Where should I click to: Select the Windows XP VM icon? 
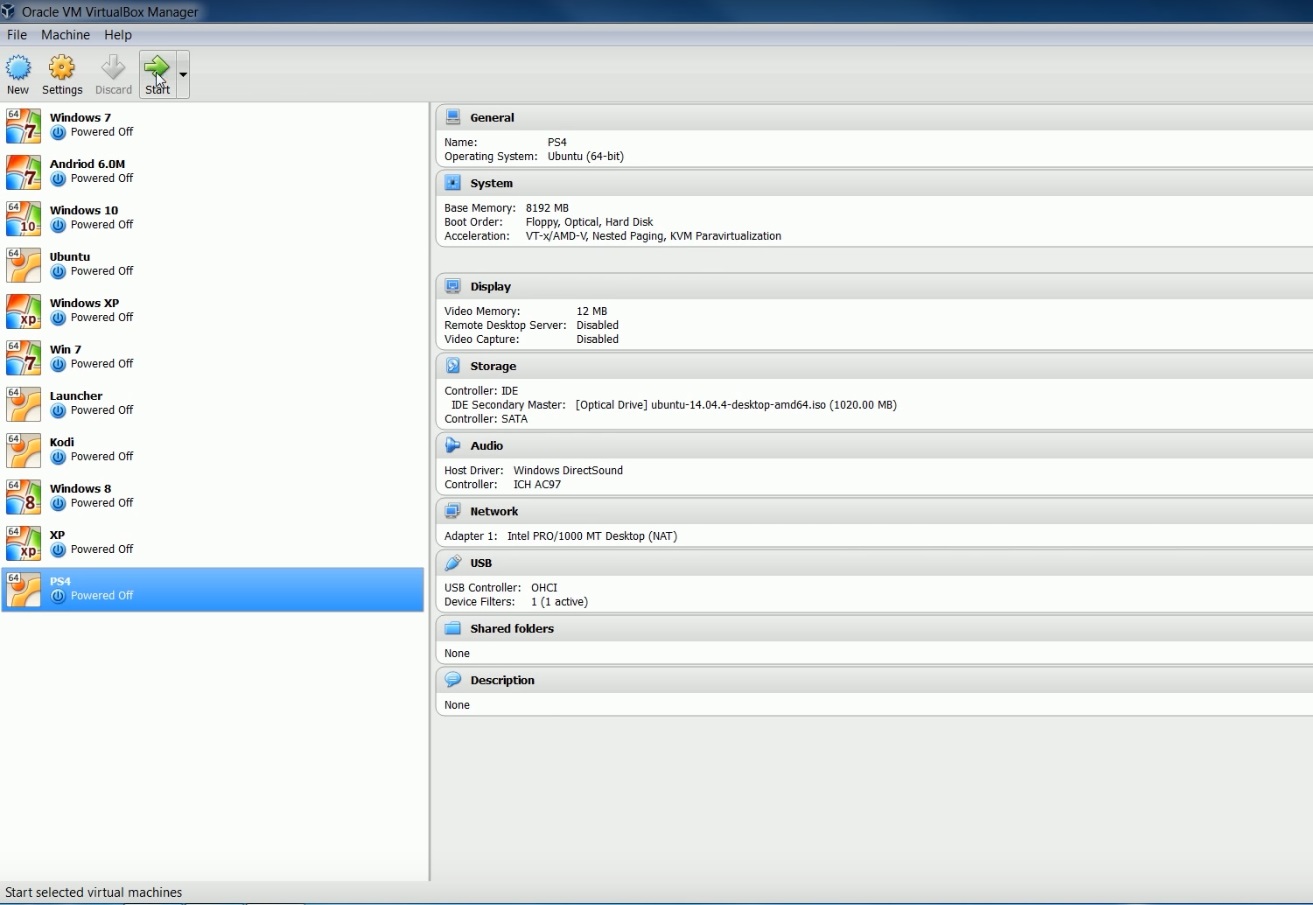pyautogui.click(x=23, y=311)
